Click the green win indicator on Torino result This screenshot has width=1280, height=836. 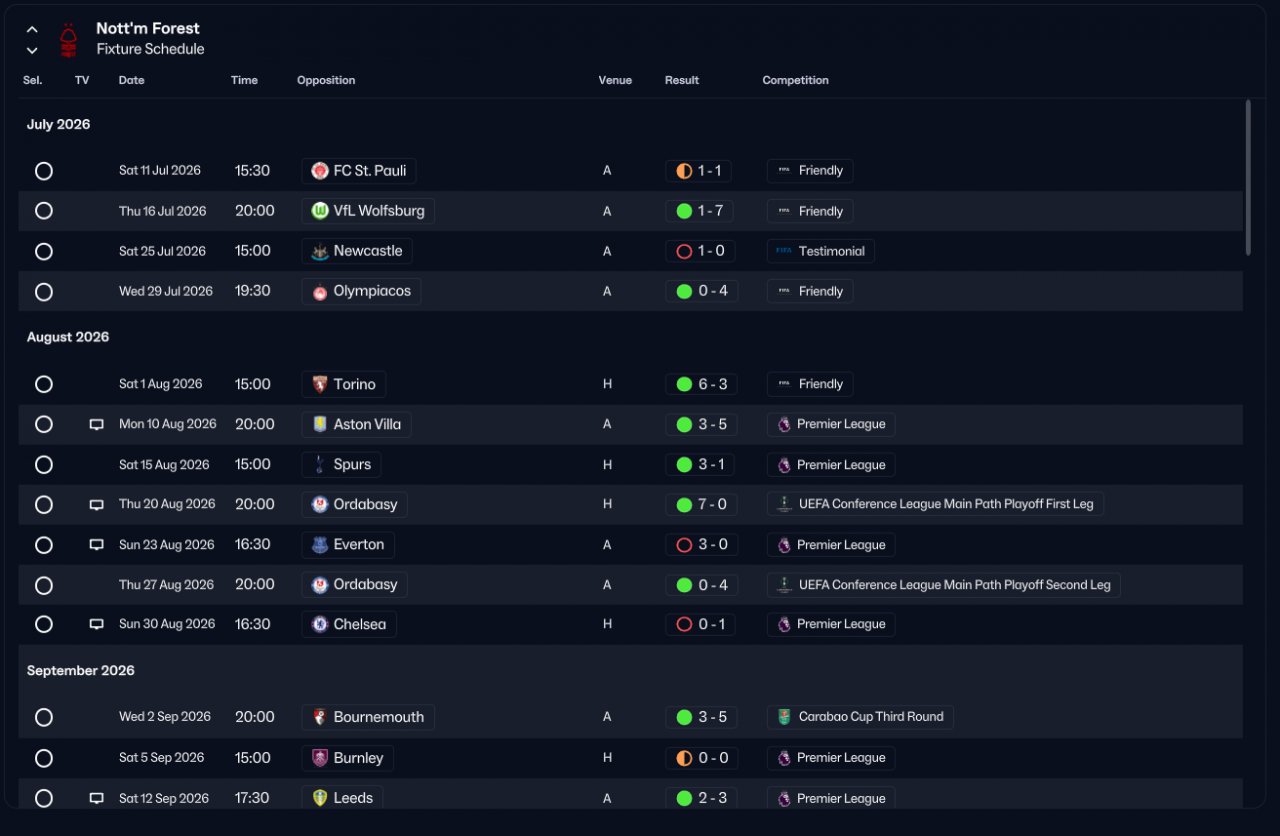point(684,384)
